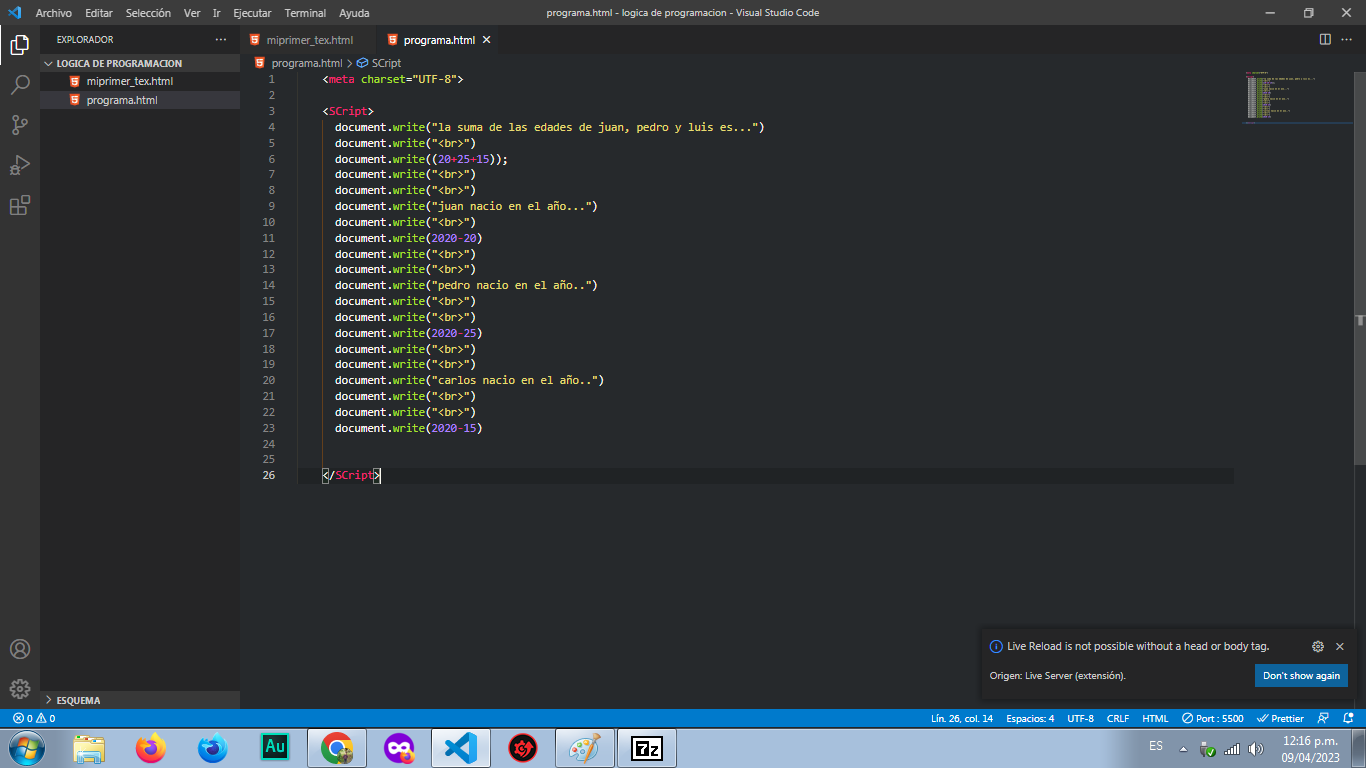This screenshot has height=768, width=1366.
Task: Select programa.html in the explorer tree
Action: [140, 100]
